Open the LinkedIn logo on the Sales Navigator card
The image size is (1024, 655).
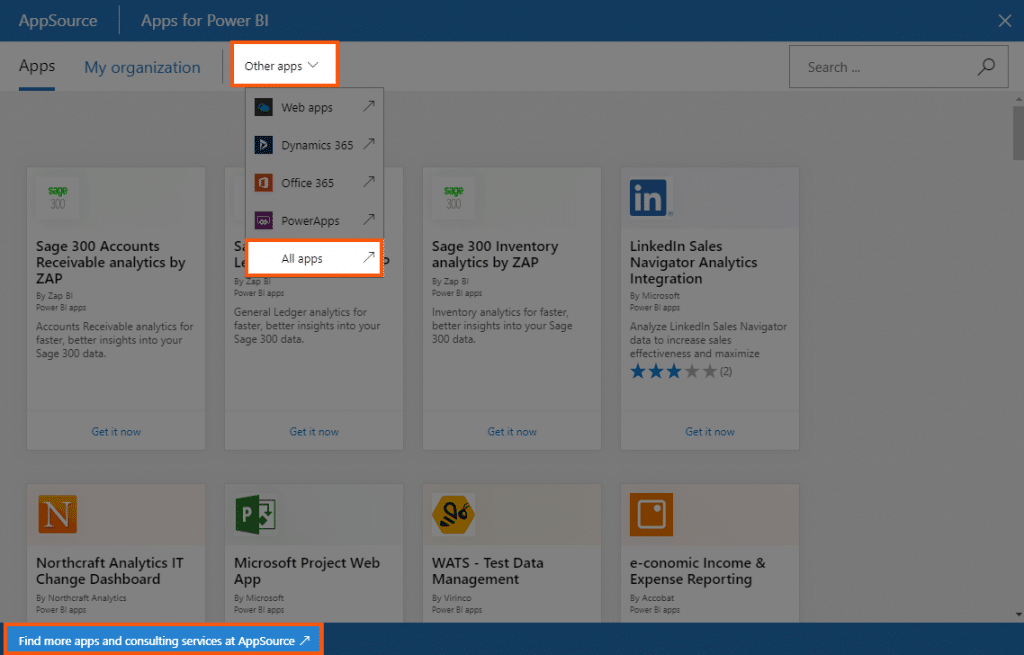(650, 198)
